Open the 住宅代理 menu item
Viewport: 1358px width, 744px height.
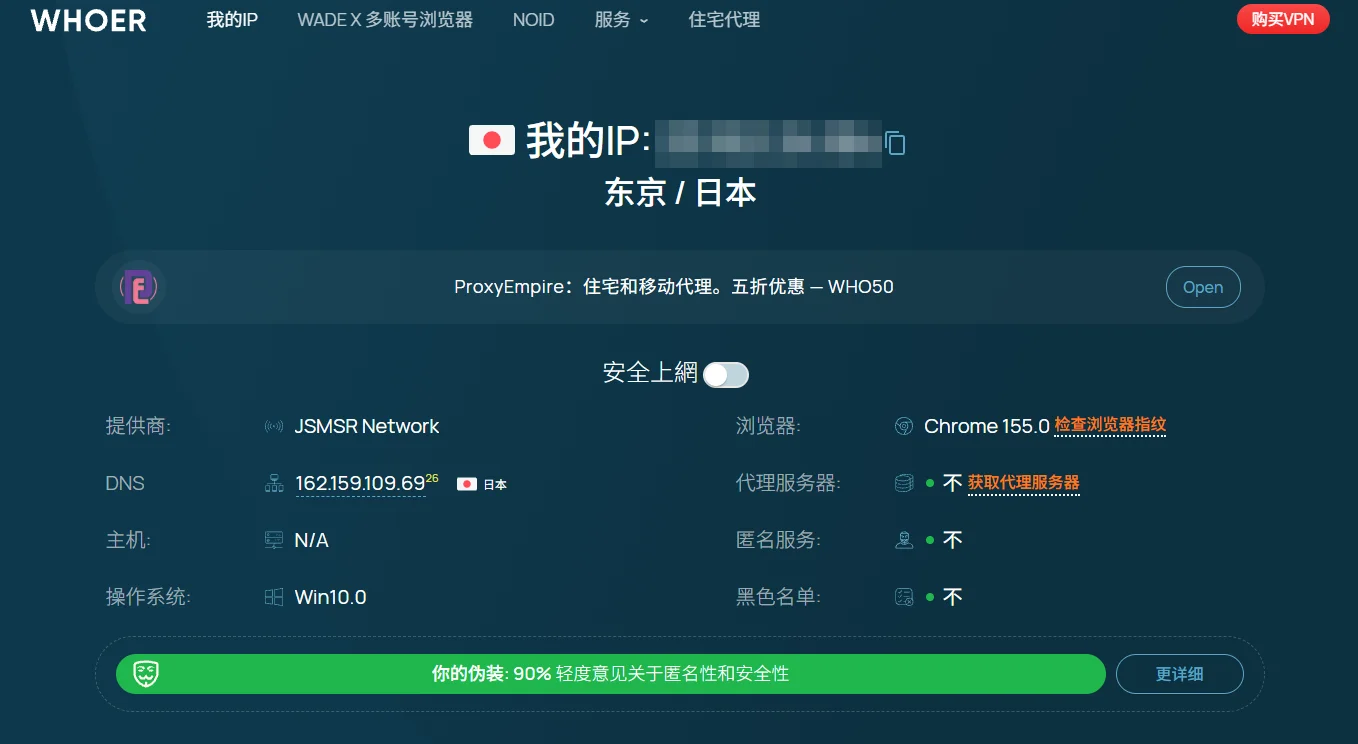coord(724,20)
